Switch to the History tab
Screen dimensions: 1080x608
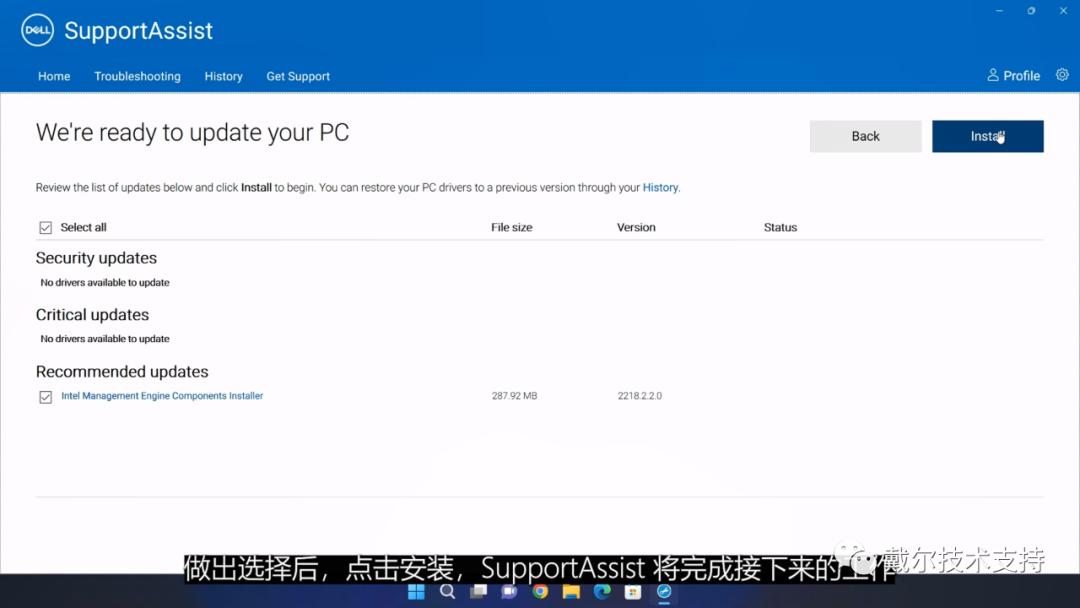tap(223, 76)
